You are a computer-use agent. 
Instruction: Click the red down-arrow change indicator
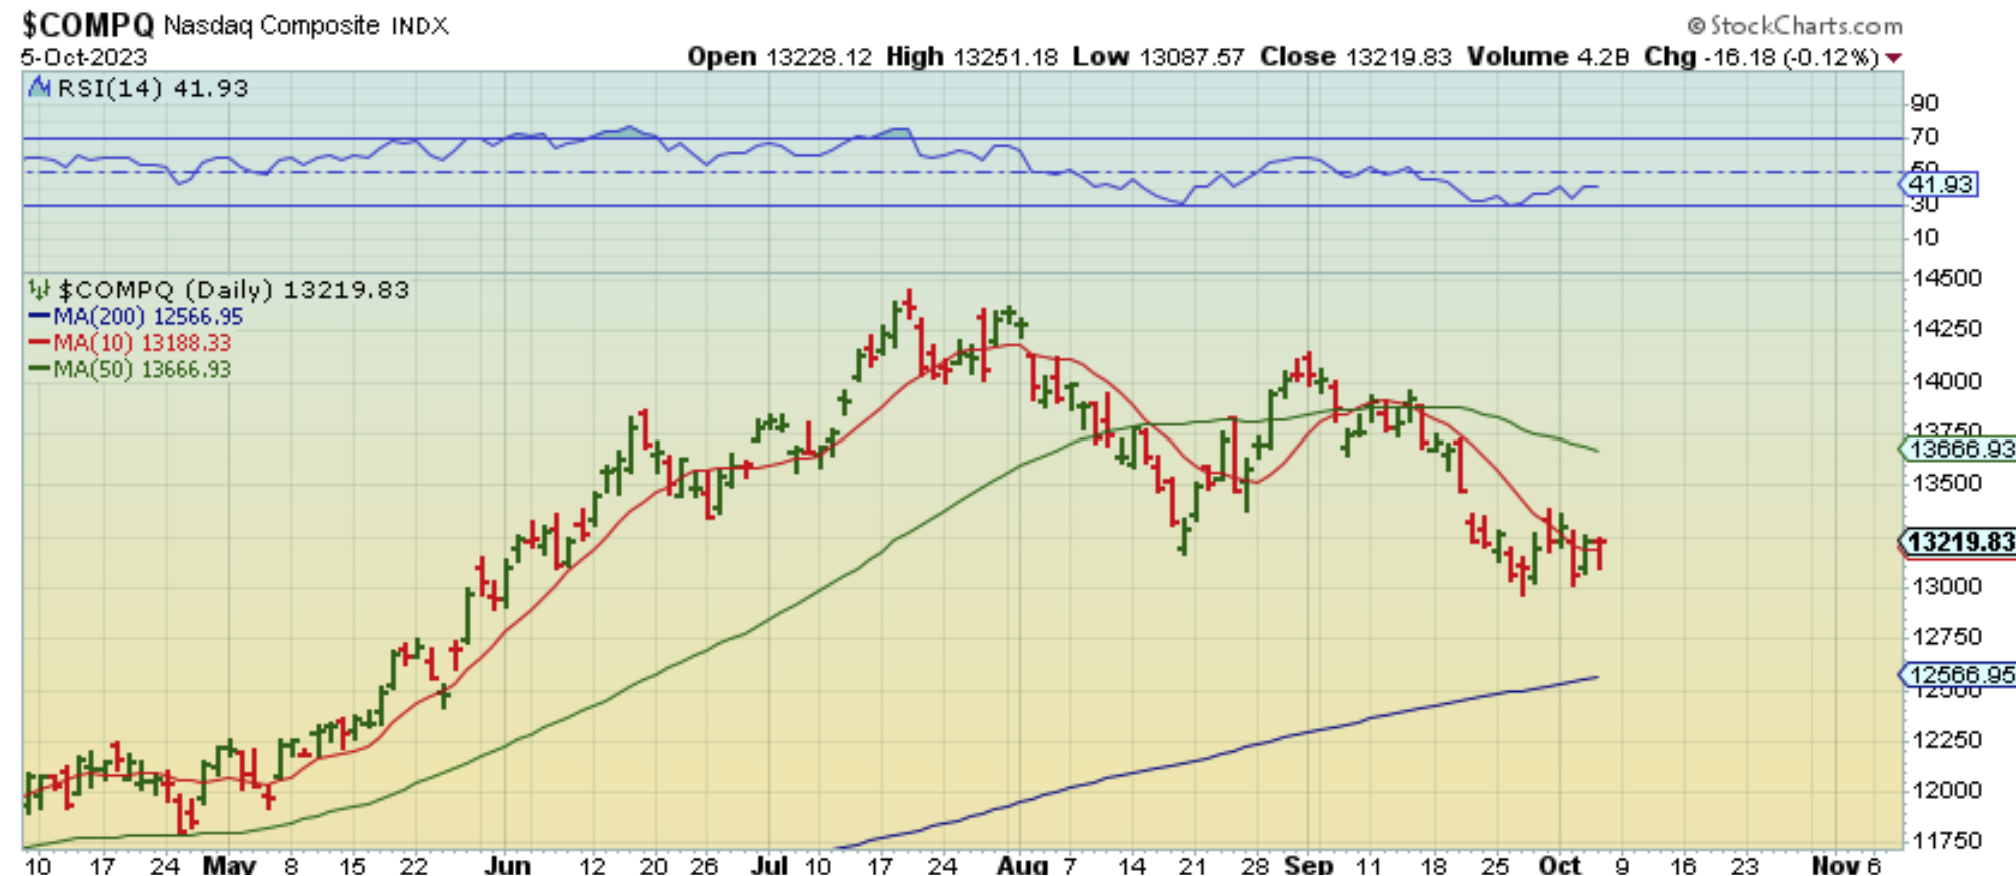tap(1893, 58)
